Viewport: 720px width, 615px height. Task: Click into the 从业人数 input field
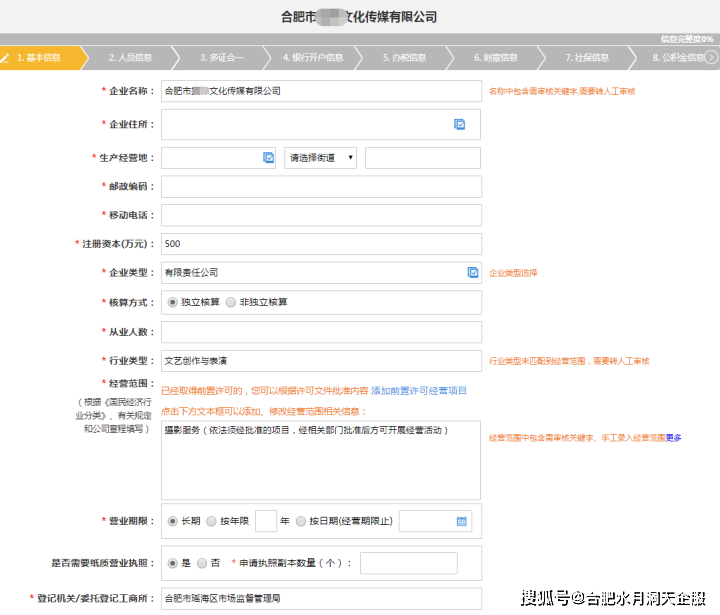pyautogui.click(x=321, y=332)
